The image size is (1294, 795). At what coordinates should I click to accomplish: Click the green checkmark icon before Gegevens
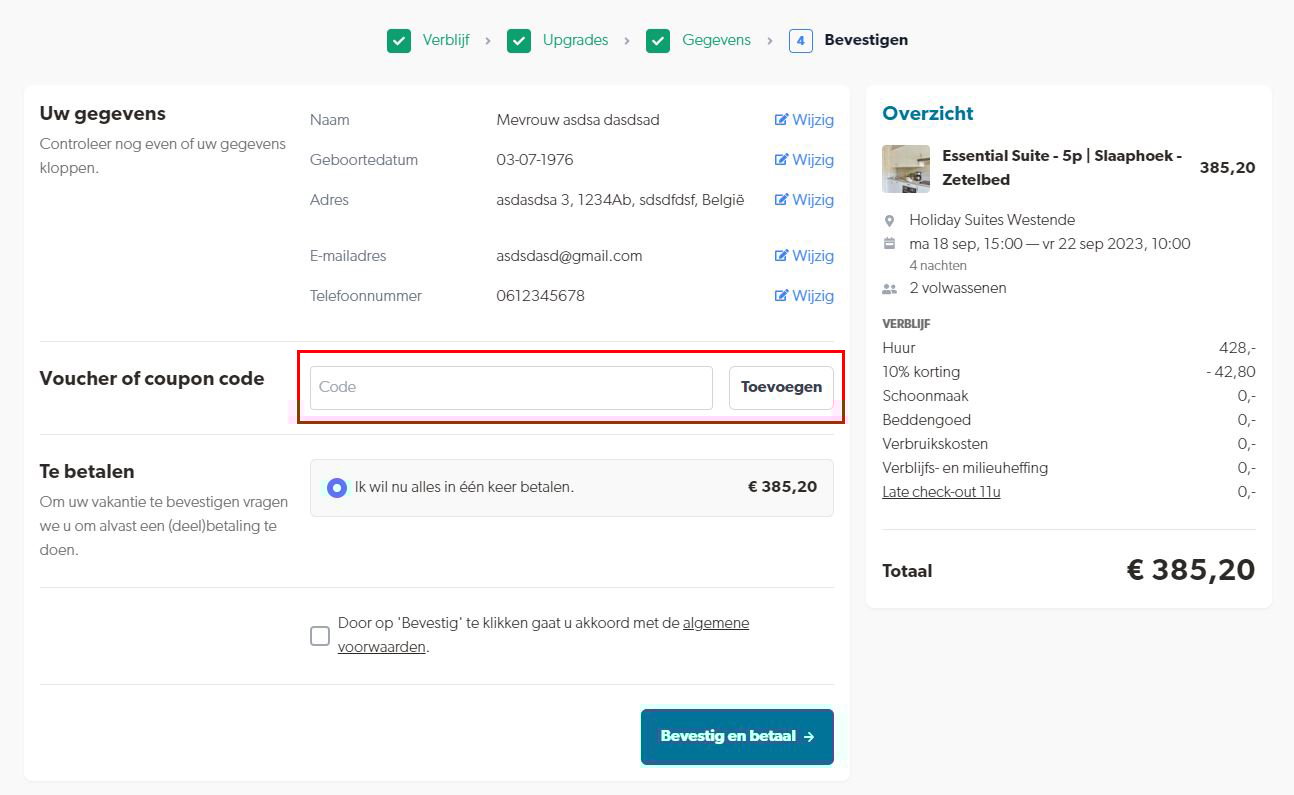(x=658, y=41)
